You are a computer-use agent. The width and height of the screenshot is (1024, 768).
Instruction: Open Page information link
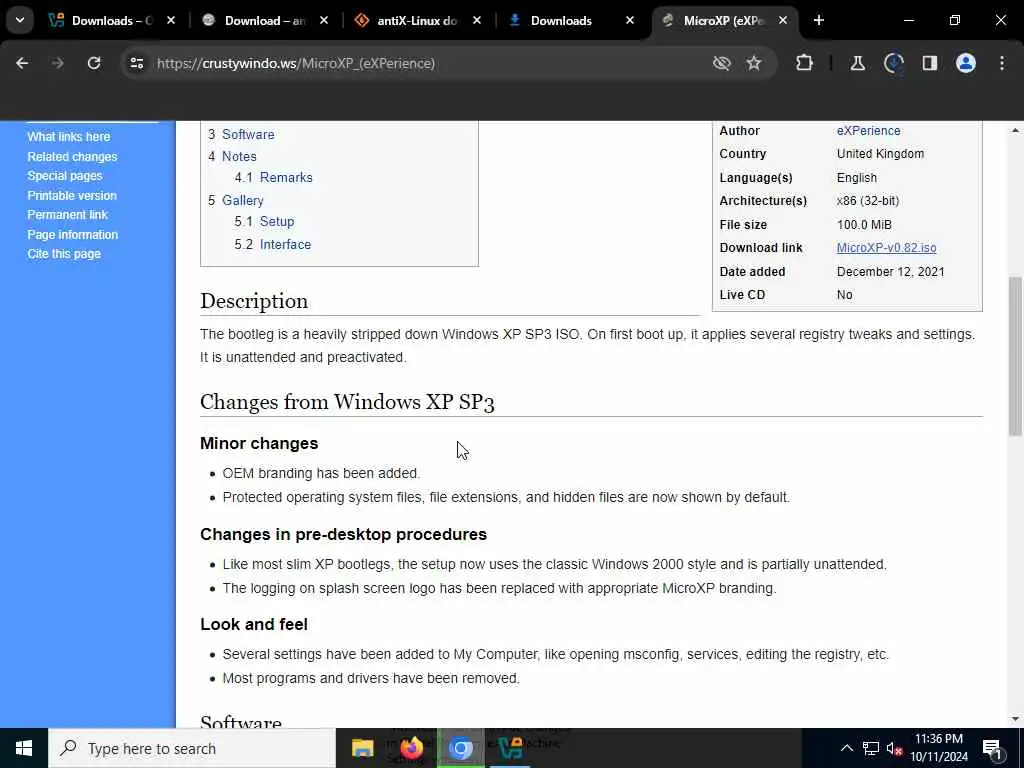click(x=72, y=234)
